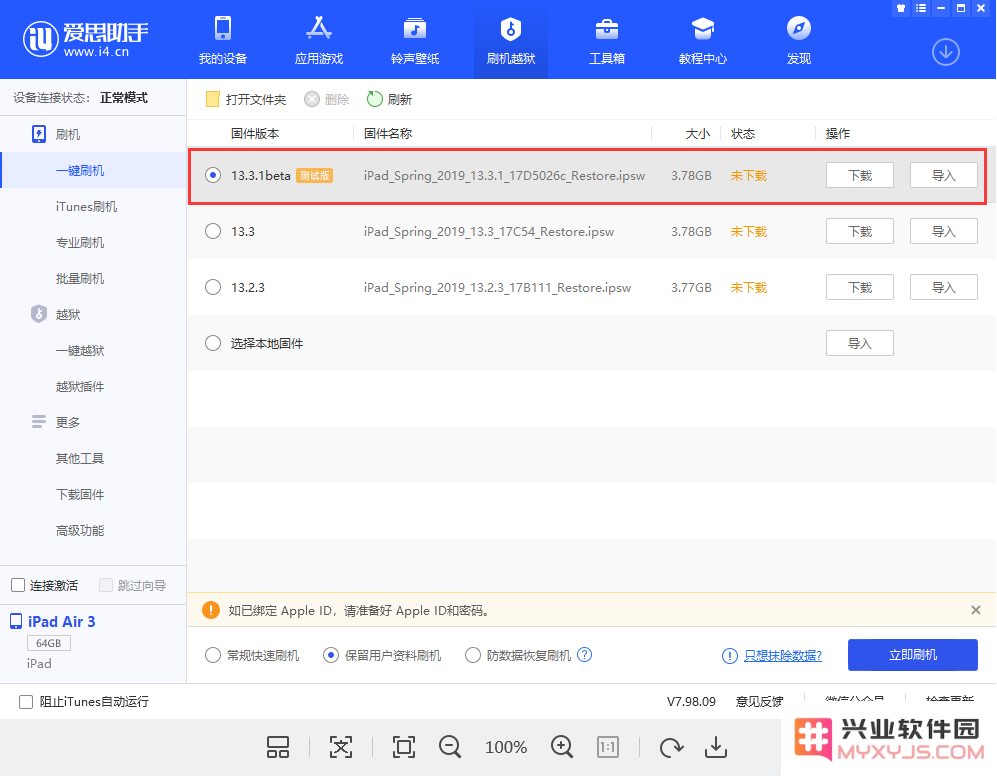997x776 pixels.
Task: Close the Apple ID warning banner
Action: click(976, 610)
